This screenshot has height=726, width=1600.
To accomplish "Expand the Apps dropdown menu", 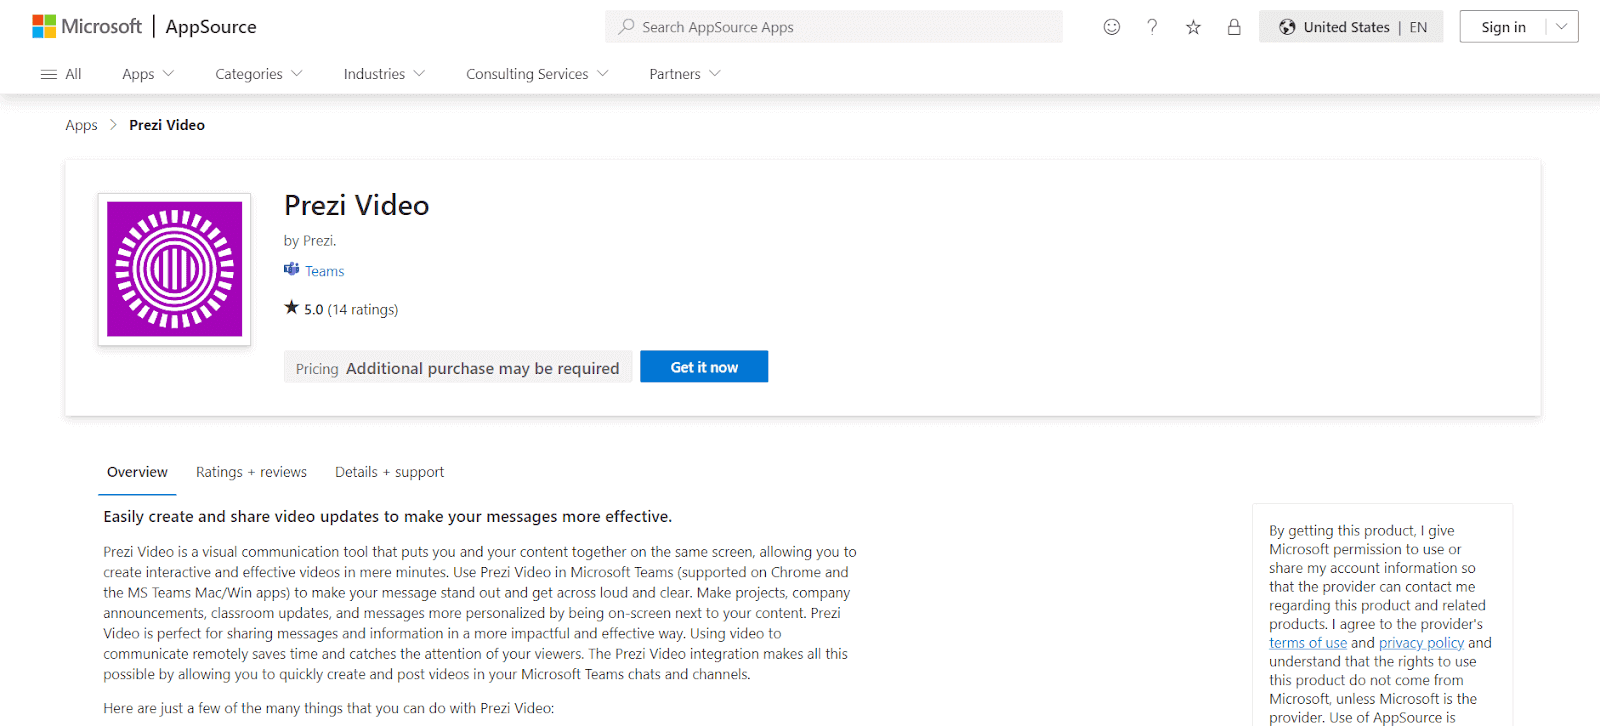I will coord(148,74).
